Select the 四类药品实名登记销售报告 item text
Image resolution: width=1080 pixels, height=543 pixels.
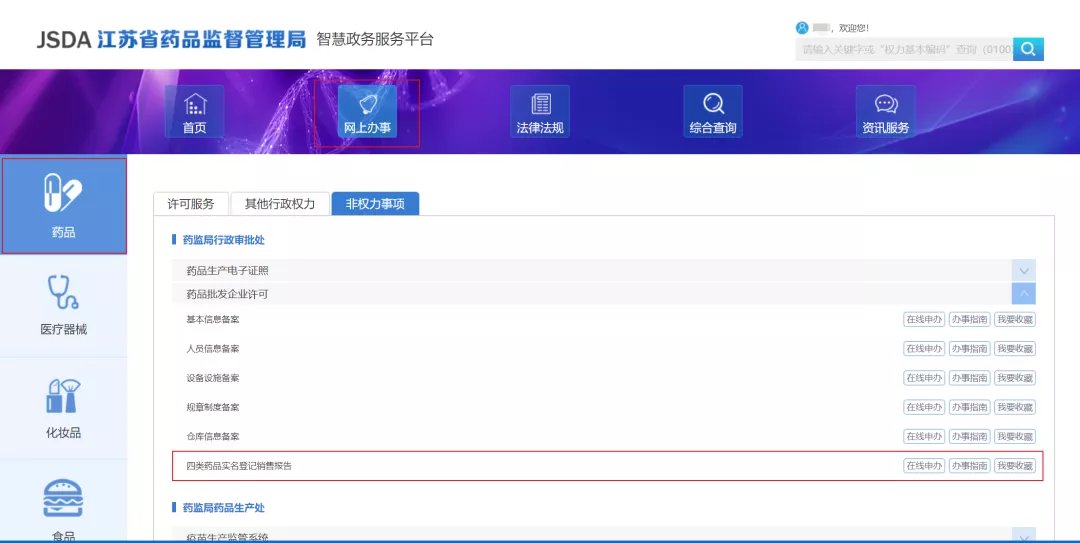[x=239, y=466]
